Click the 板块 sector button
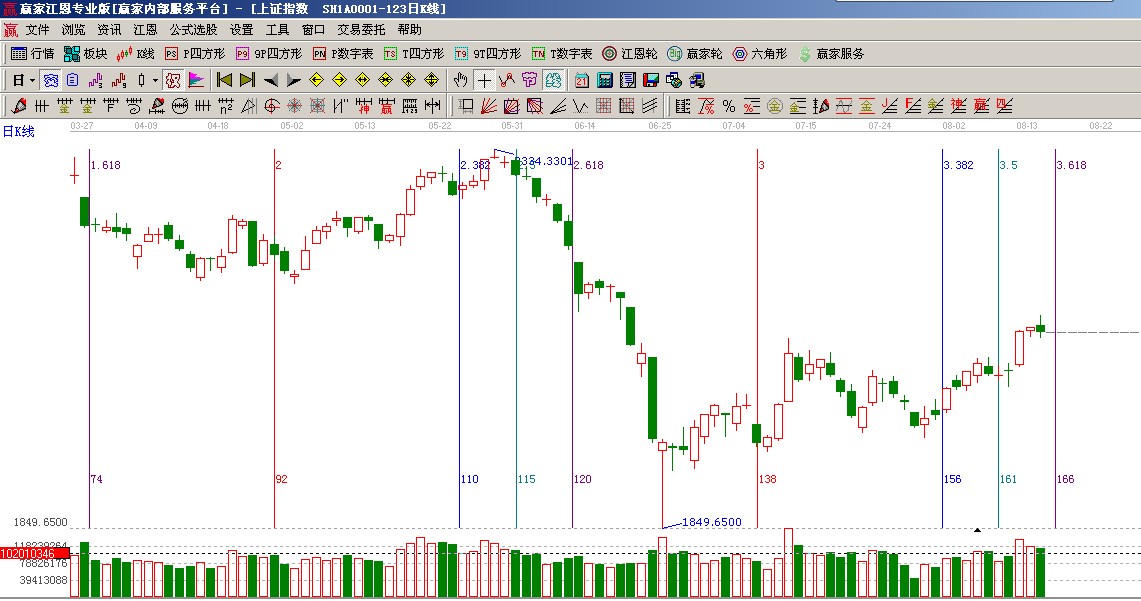The width and height of the screenshot is (1141, 601). tap(86, 54)
